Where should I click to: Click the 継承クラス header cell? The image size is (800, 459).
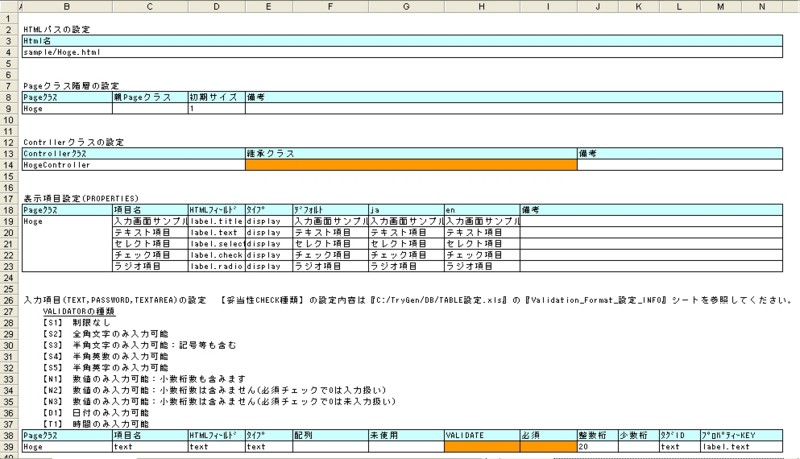pos(411,154)
